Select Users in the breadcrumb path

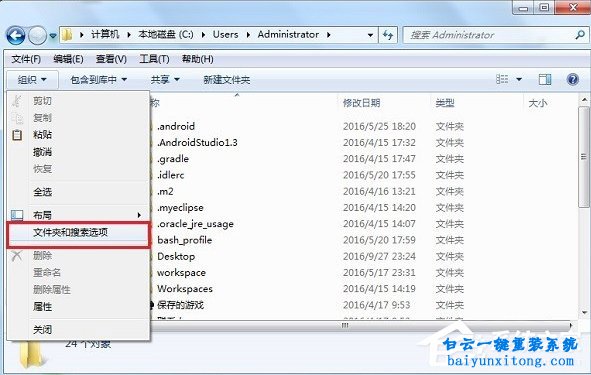[x=225, y=35]
